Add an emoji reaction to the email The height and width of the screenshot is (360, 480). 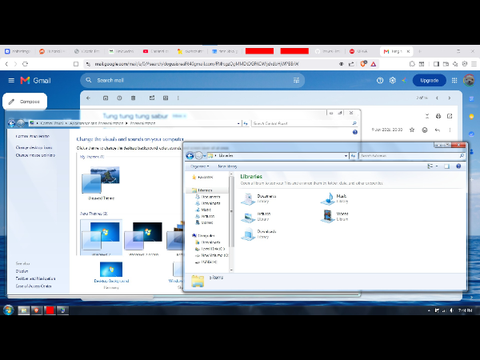[425, 130]
